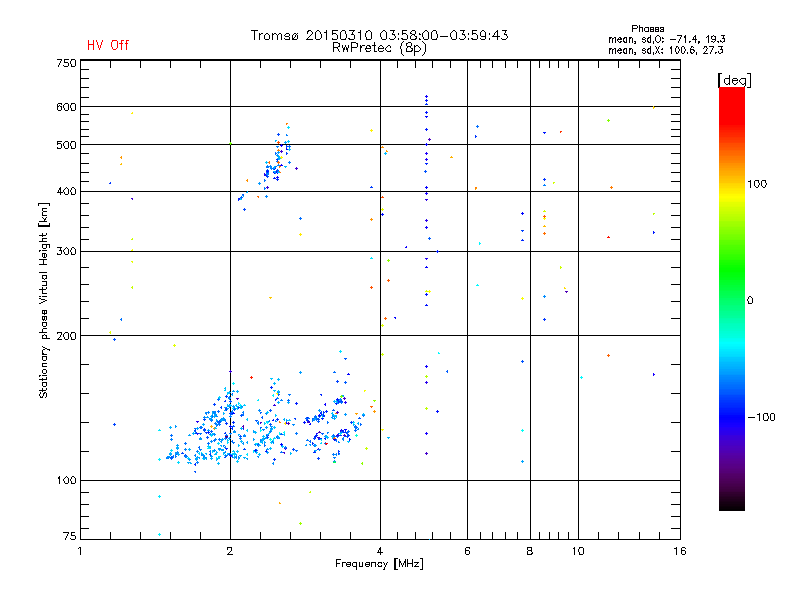Click the Frequency [MHz] axis label
The height and width of the screenshot is (600, 800).
click(379, 564)
